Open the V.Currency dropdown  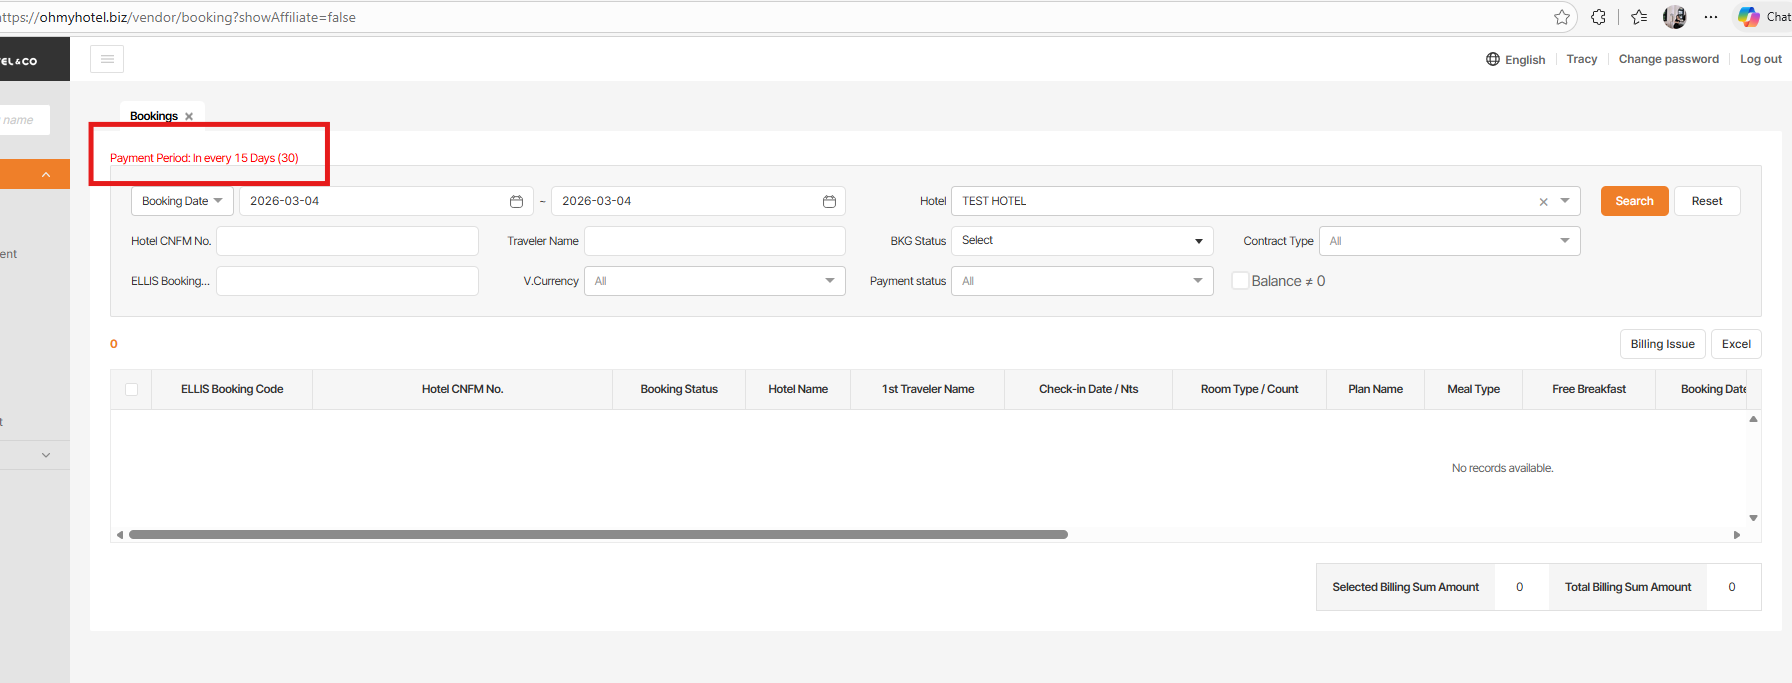click(715, 281)
